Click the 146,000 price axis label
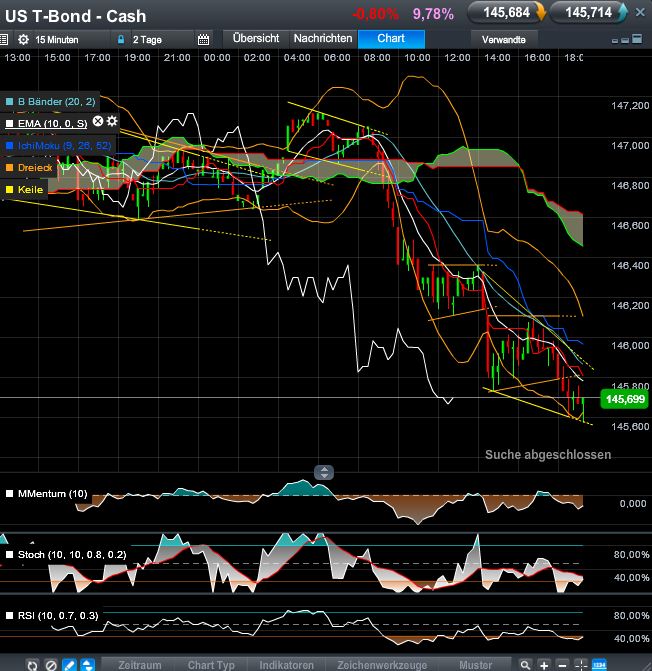The width and height of the screenshot is (652, 671). (x=630, y=346)
